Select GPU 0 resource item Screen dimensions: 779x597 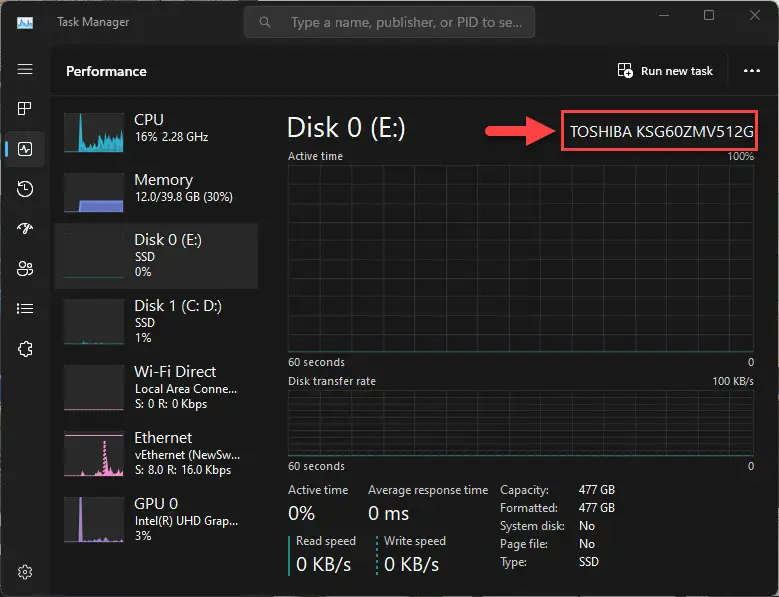pyautogui.click(x=156, y=520)
